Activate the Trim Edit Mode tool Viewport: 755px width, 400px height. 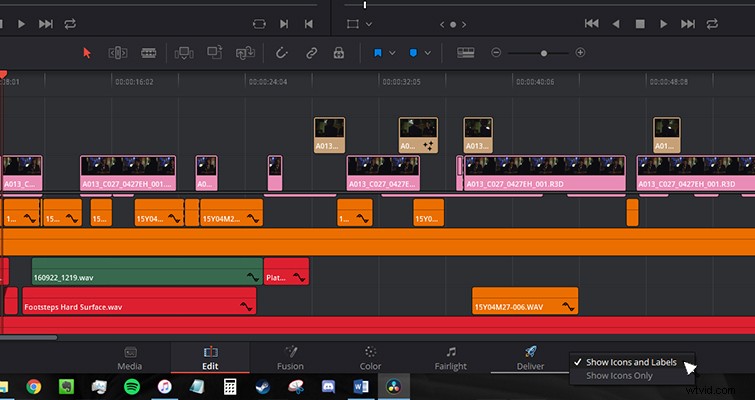(117, 53)
